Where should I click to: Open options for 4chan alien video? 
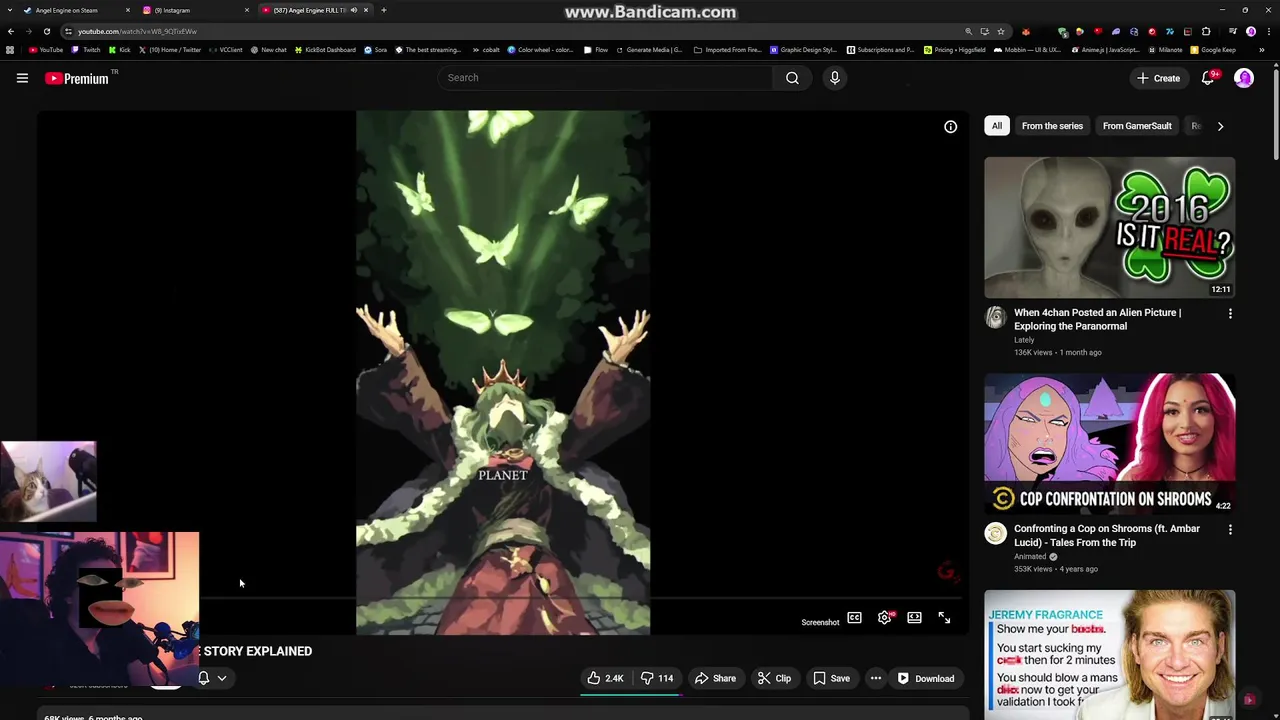1230,314
